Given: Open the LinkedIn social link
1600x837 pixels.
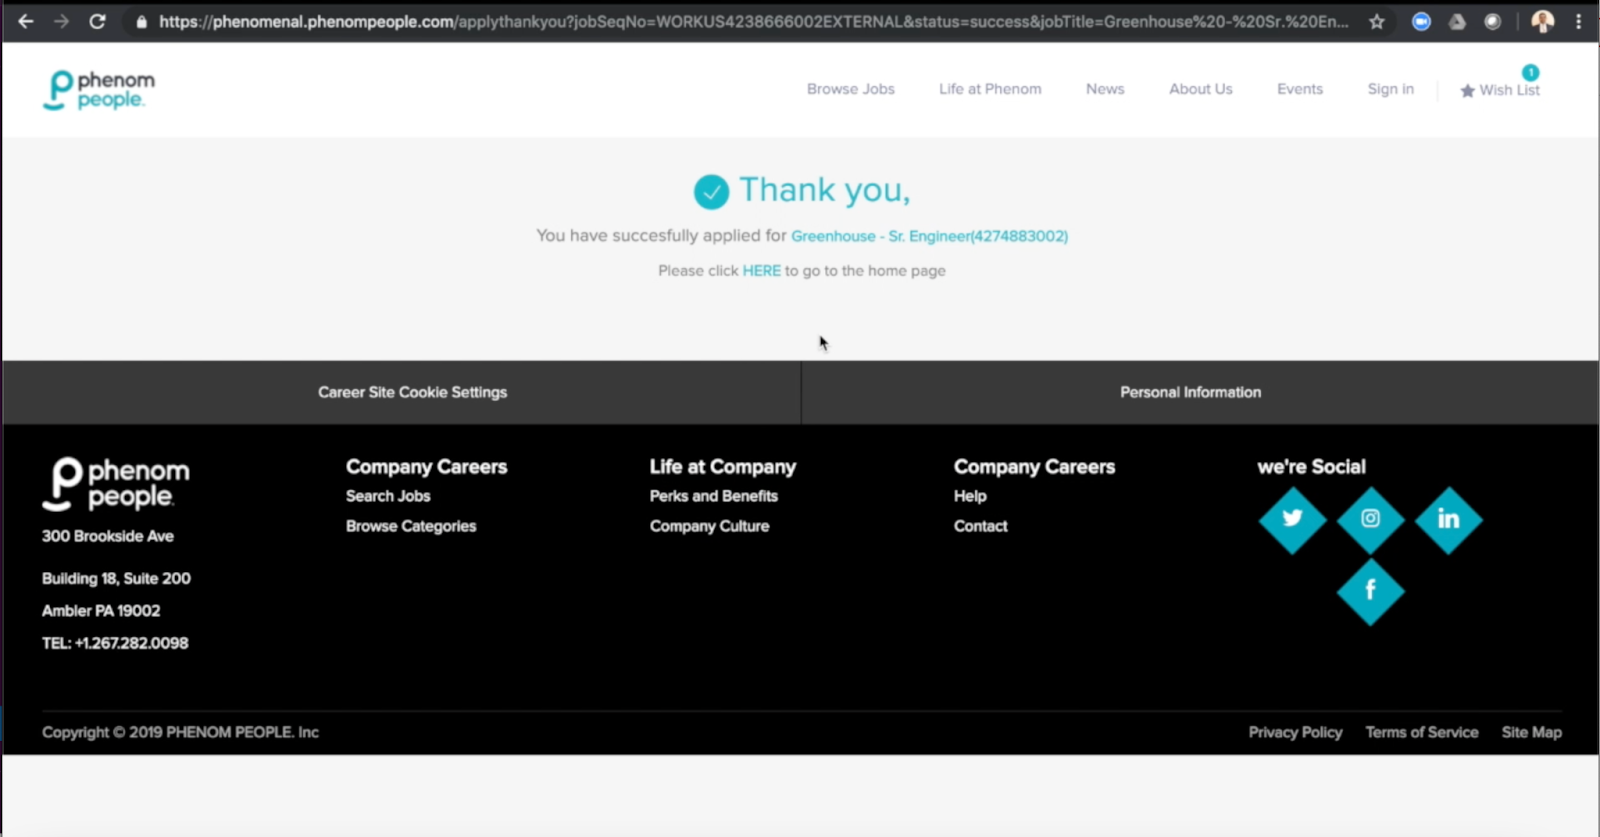Looking at the screenshot, I should point(1449,519).
